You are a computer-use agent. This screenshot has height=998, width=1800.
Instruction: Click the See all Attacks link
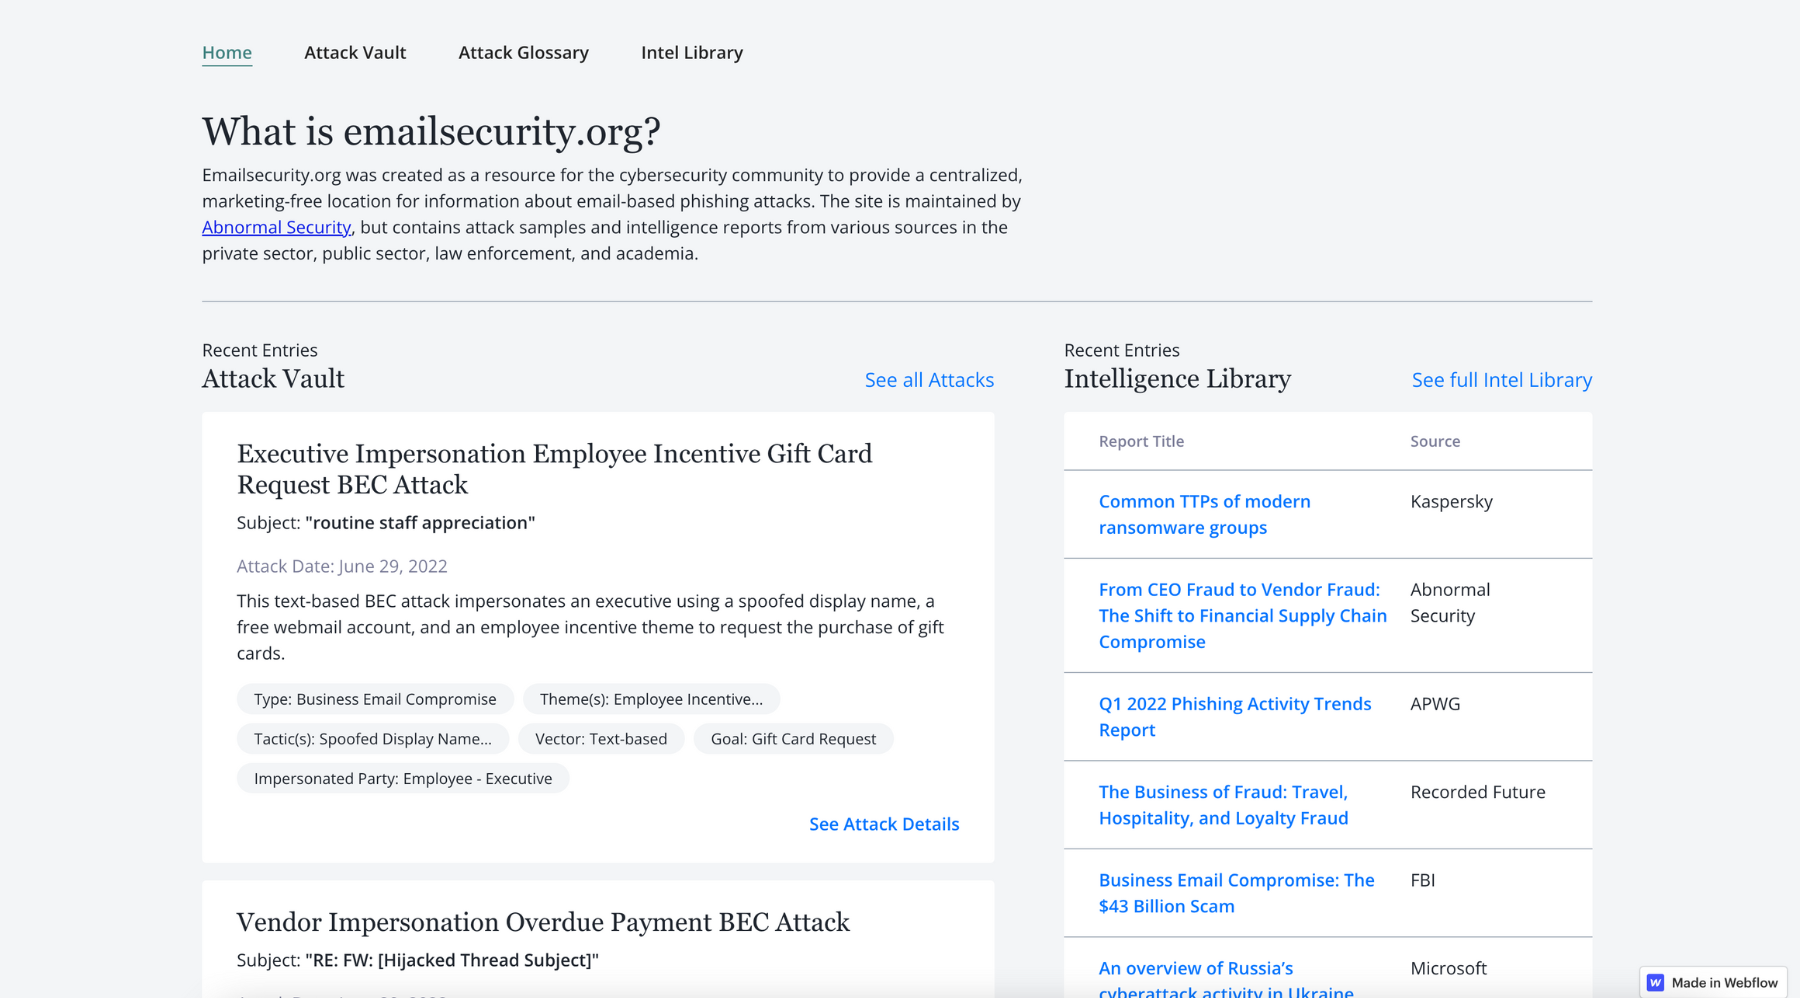point(929,380)
